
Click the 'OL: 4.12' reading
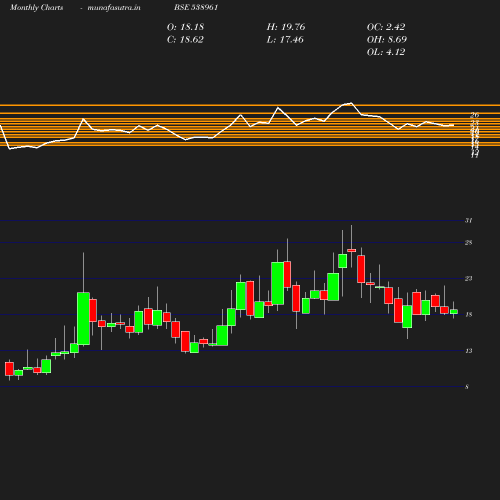pyautogui.click(x=386, y=52)
